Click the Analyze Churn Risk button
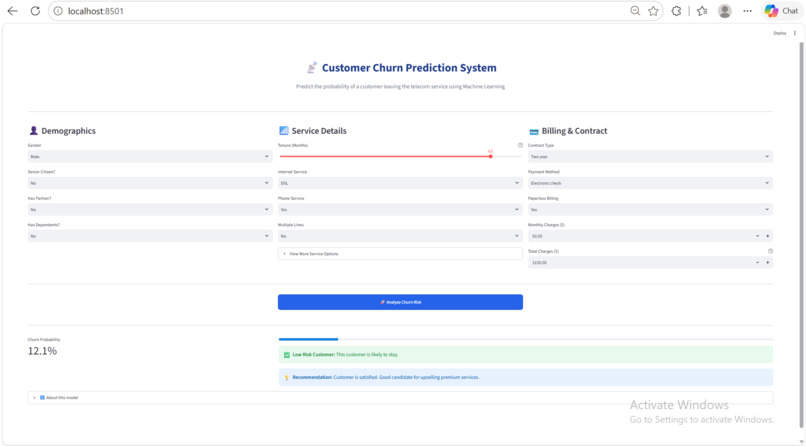 coord(400,302)
